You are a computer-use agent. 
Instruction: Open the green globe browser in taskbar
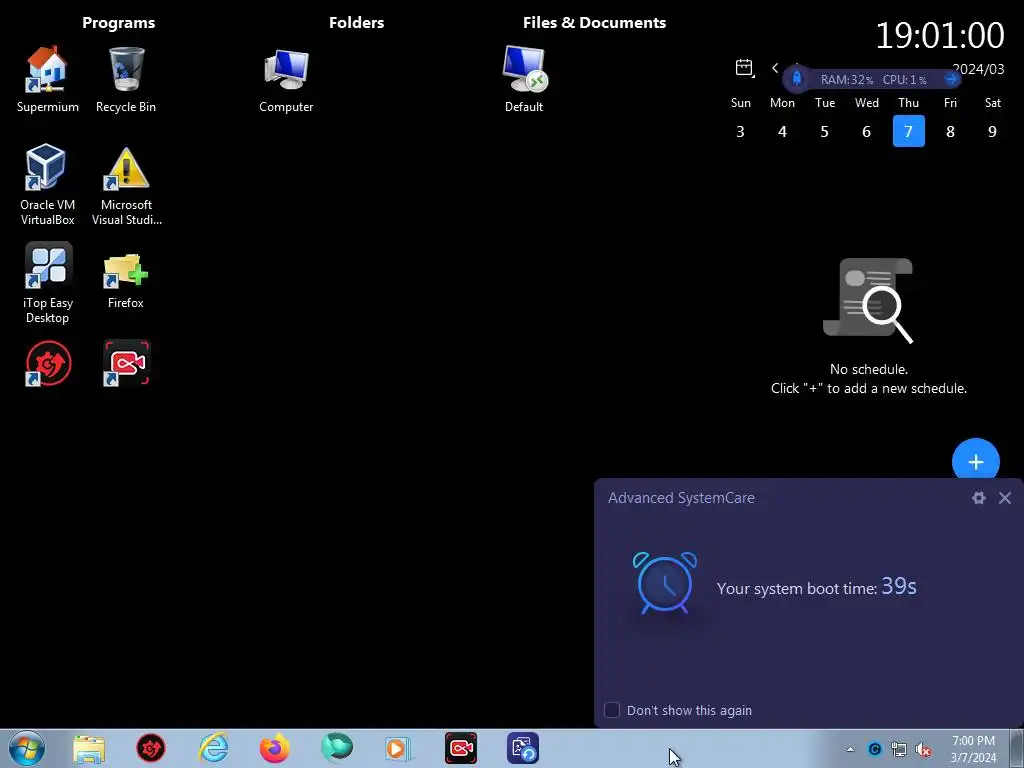[x=337, y=748]
